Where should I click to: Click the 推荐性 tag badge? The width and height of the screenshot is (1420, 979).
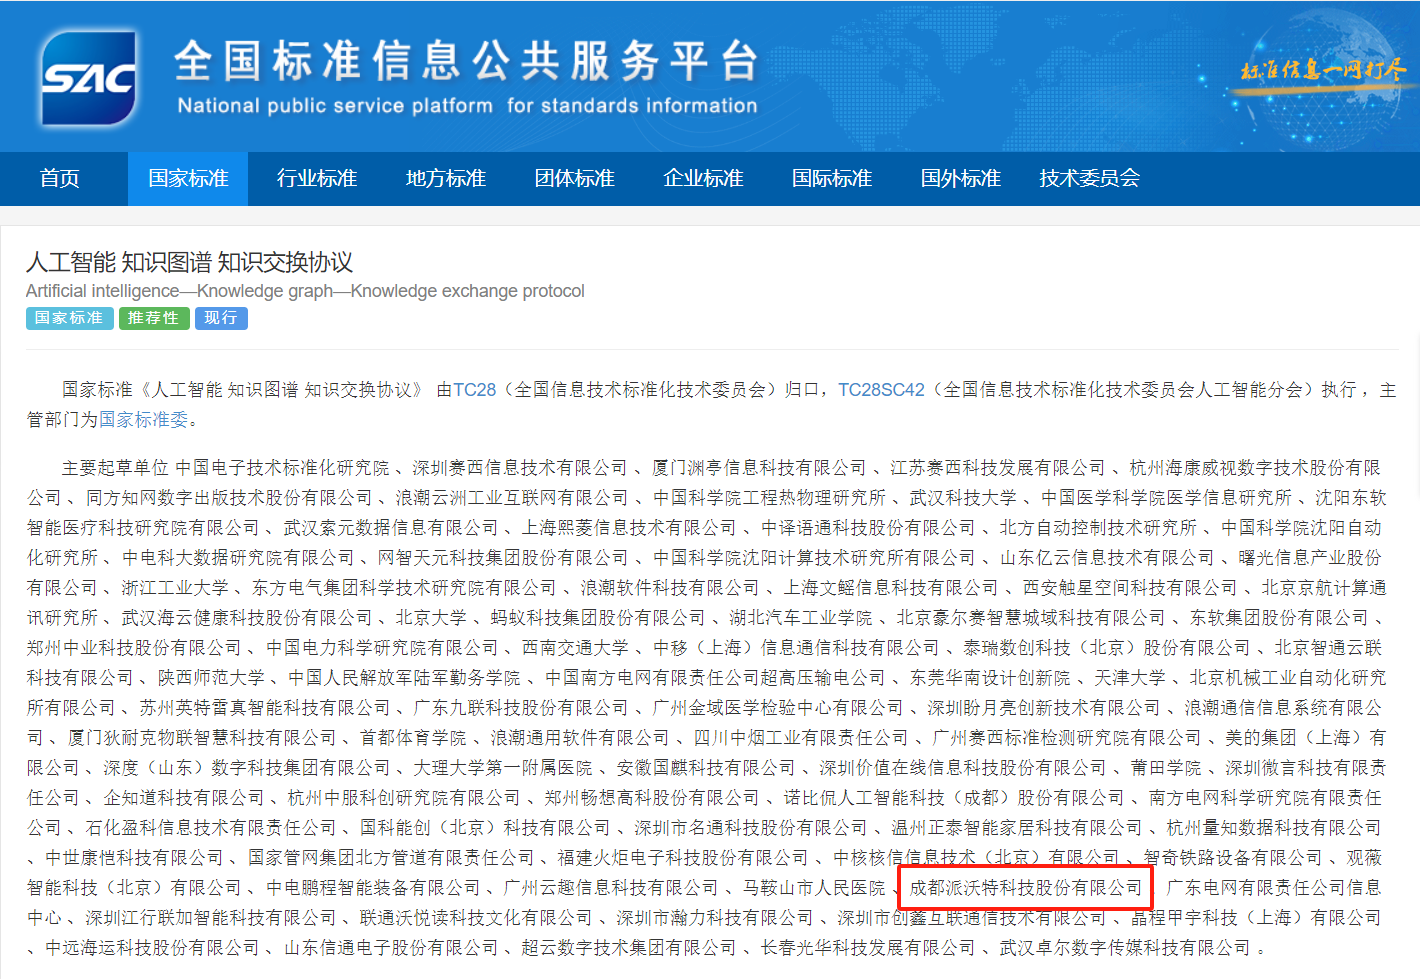click(153, 318)
